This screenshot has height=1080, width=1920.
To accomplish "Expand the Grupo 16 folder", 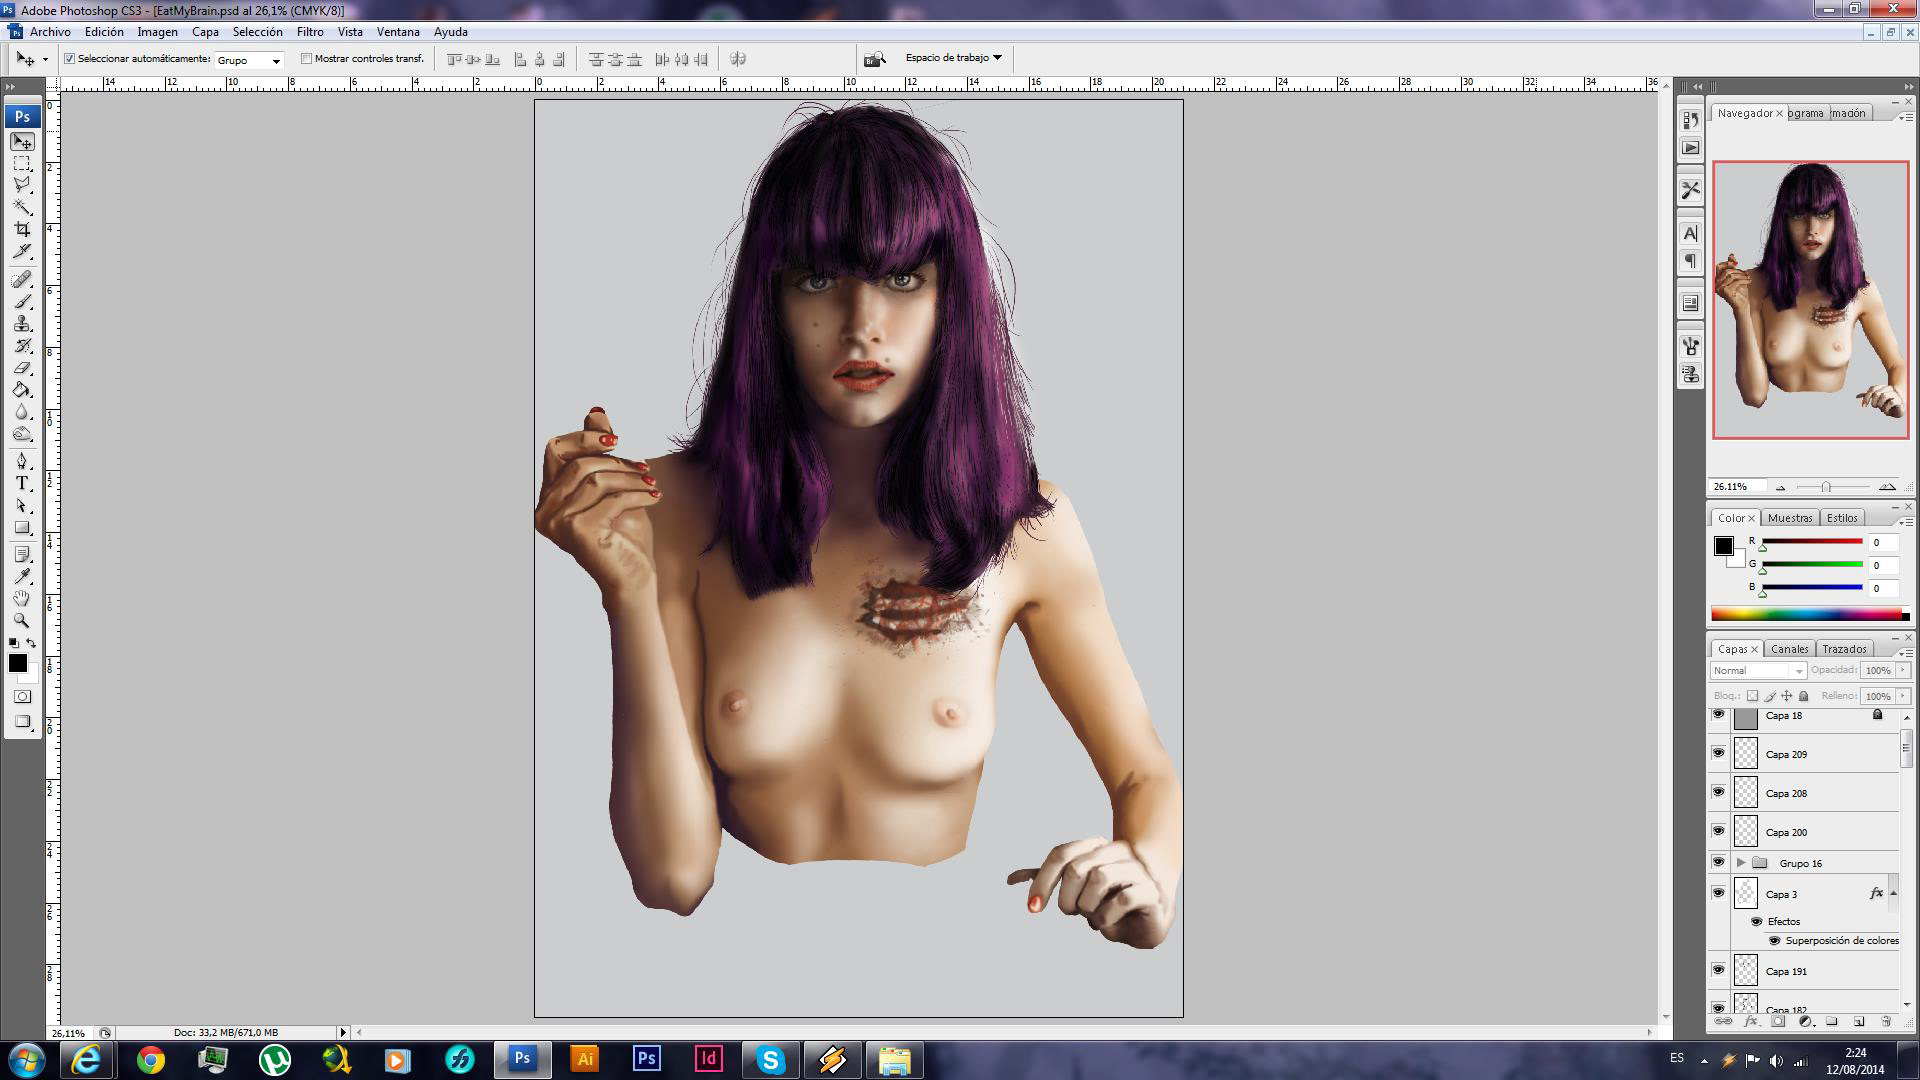I will click(1741, 863).
